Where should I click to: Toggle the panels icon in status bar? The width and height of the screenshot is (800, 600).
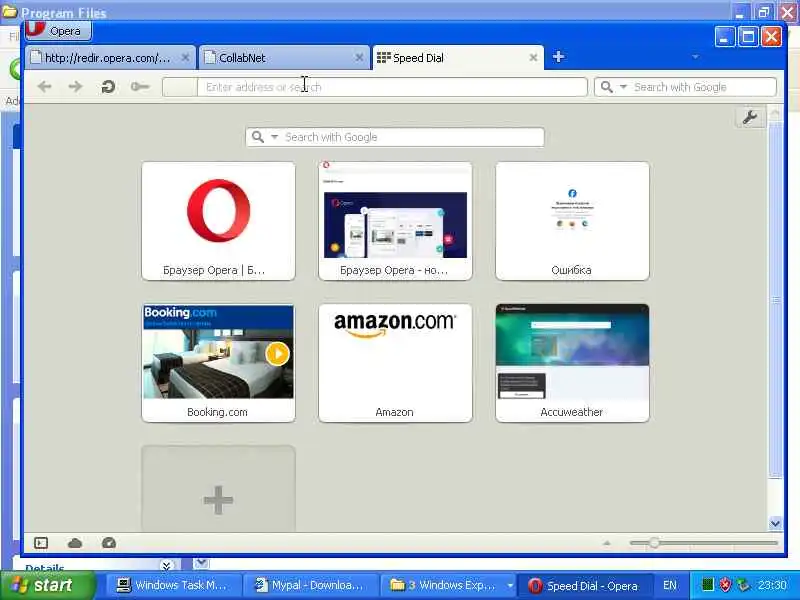coord(41,543)
